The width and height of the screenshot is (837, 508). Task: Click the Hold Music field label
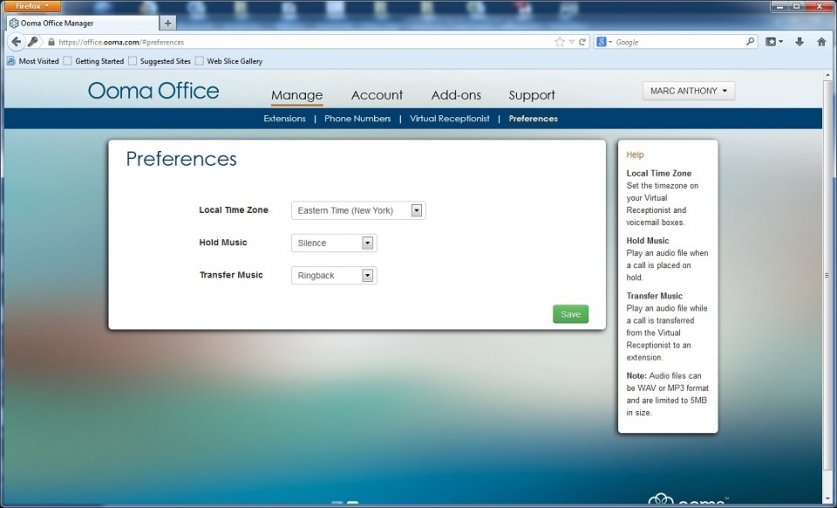(x=223, y=242)
